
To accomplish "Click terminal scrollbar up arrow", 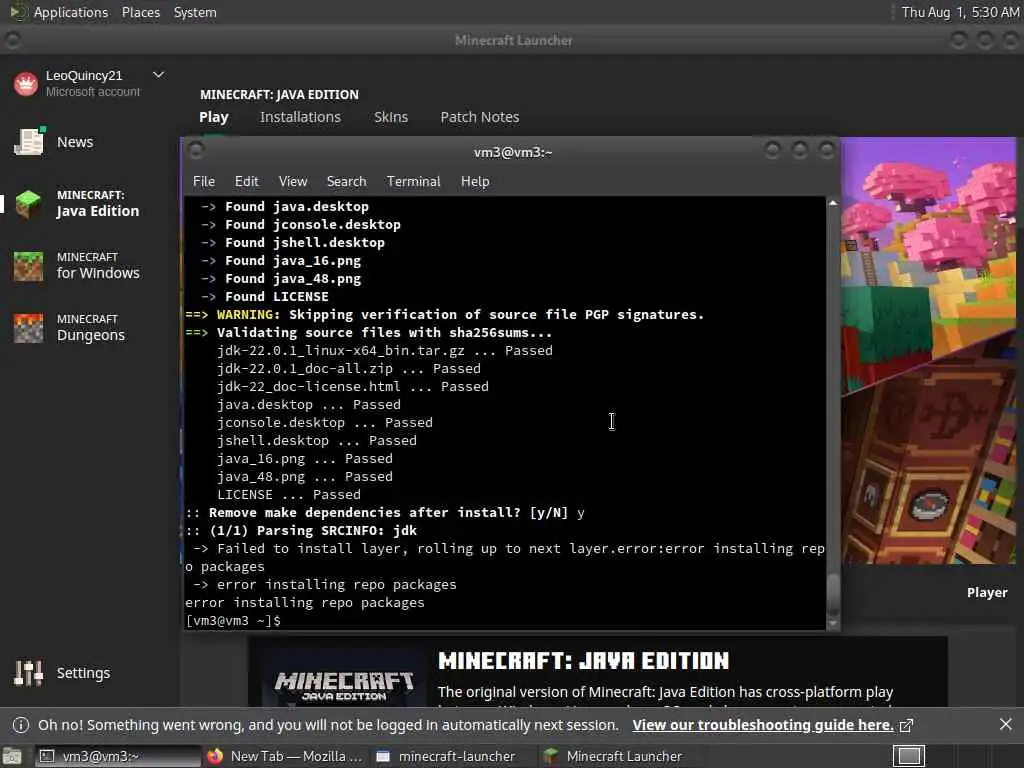I will click(x=833, y=203).
